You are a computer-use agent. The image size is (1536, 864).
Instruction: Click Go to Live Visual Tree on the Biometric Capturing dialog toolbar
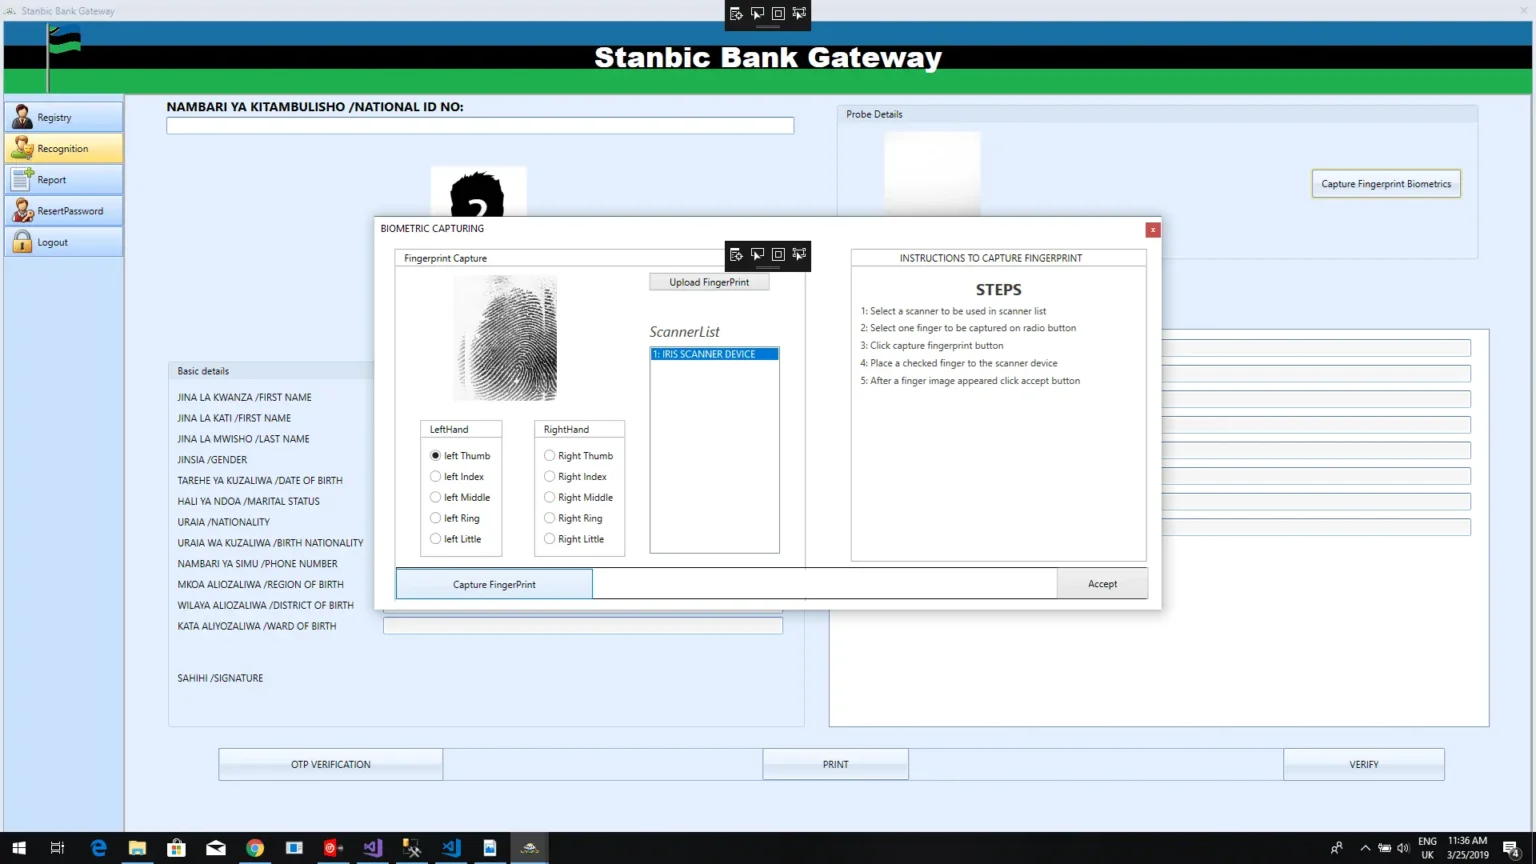pos(736,254)
